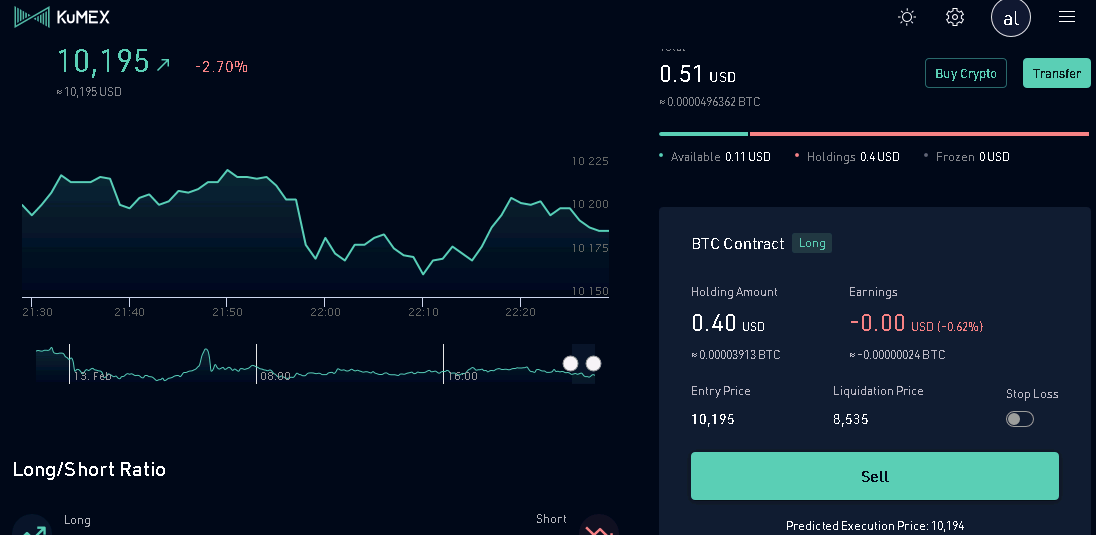The height and width of the screenshot is (535, 1096).
Task: Click the ≈0.0000496362 BTC value
Action: [x=709, y=102]
